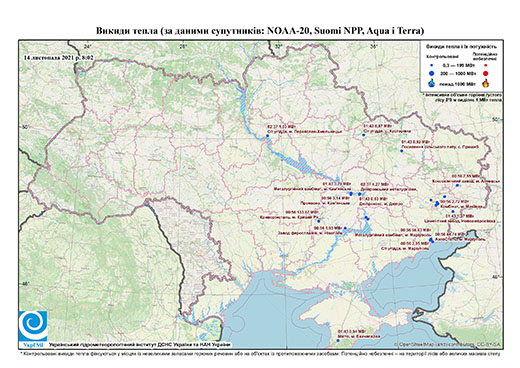Select the large blue circle legend symbol
Image resolution: width=520 pixels, height=368 pixels.
click(432, 73)
